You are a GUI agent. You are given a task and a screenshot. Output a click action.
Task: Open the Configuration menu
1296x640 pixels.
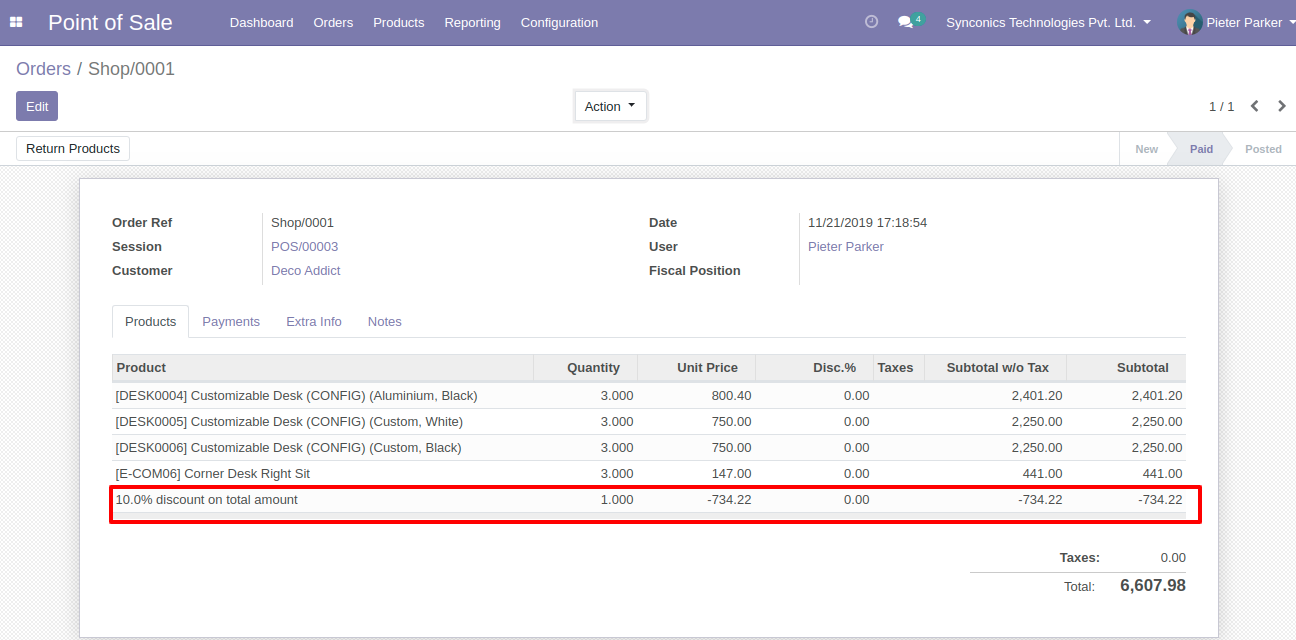tap(559, 22)
